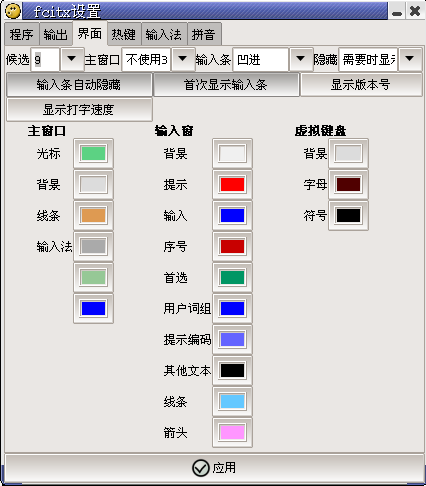This screenshot has width=426, height=486.
Task: Click the fcitx smiley icon in title bar
Action: point(13,10)
